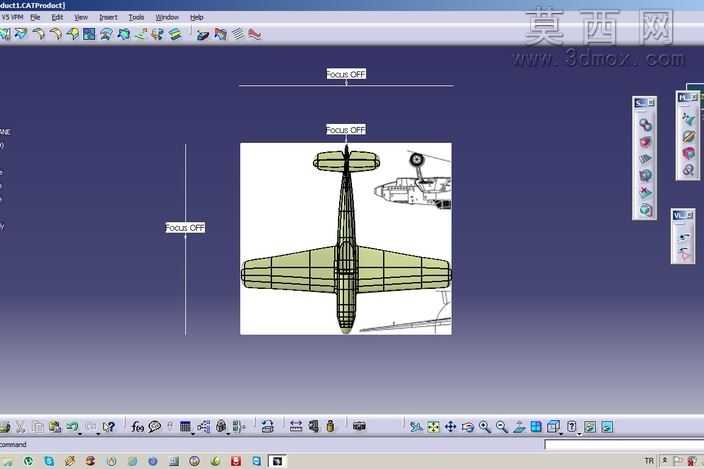
Task: Focus the command input field at bottom right
Action: tap(624, 444)
